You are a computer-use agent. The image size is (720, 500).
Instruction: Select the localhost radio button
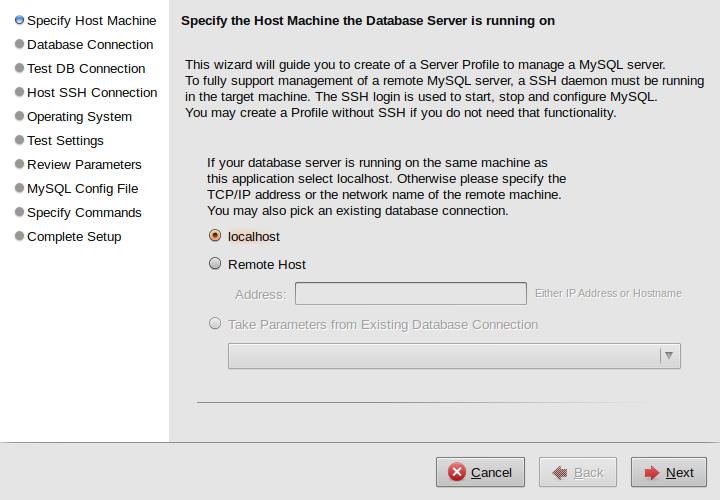tap(215, 236)
